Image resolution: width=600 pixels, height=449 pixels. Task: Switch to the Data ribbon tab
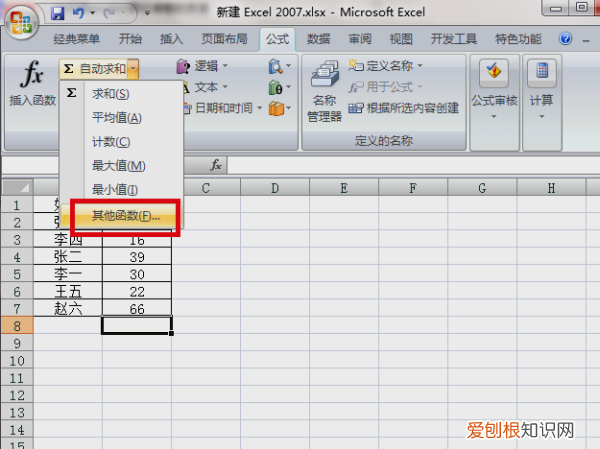tap(318, 40)
